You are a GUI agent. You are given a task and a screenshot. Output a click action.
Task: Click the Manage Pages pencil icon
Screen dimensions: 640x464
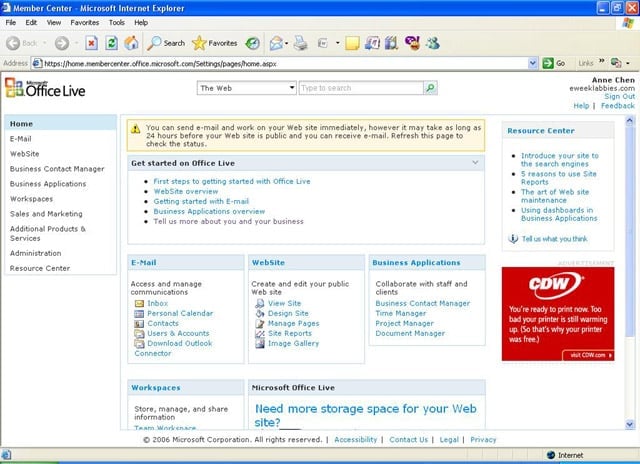pos(260,323)
